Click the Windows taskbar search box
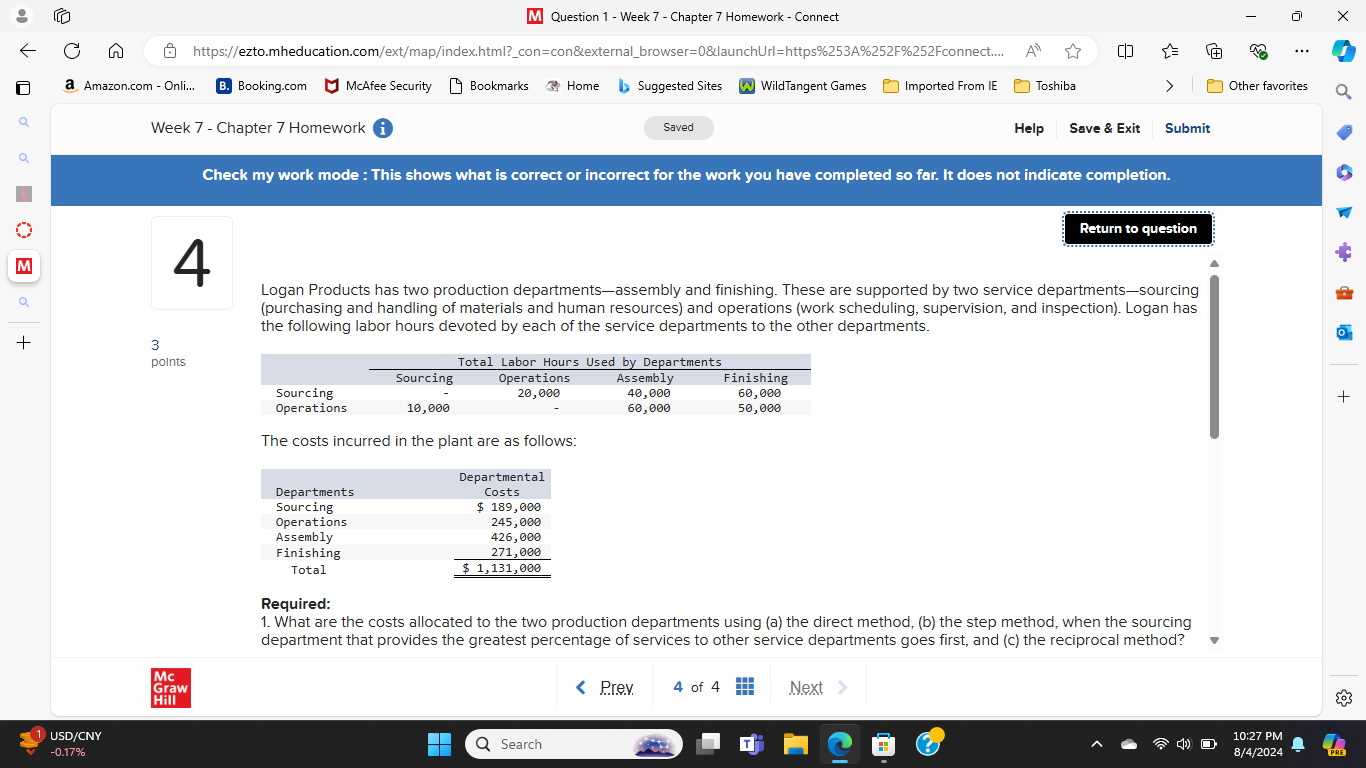This screenshot has width=1366, height=768. tap(573, 744)
